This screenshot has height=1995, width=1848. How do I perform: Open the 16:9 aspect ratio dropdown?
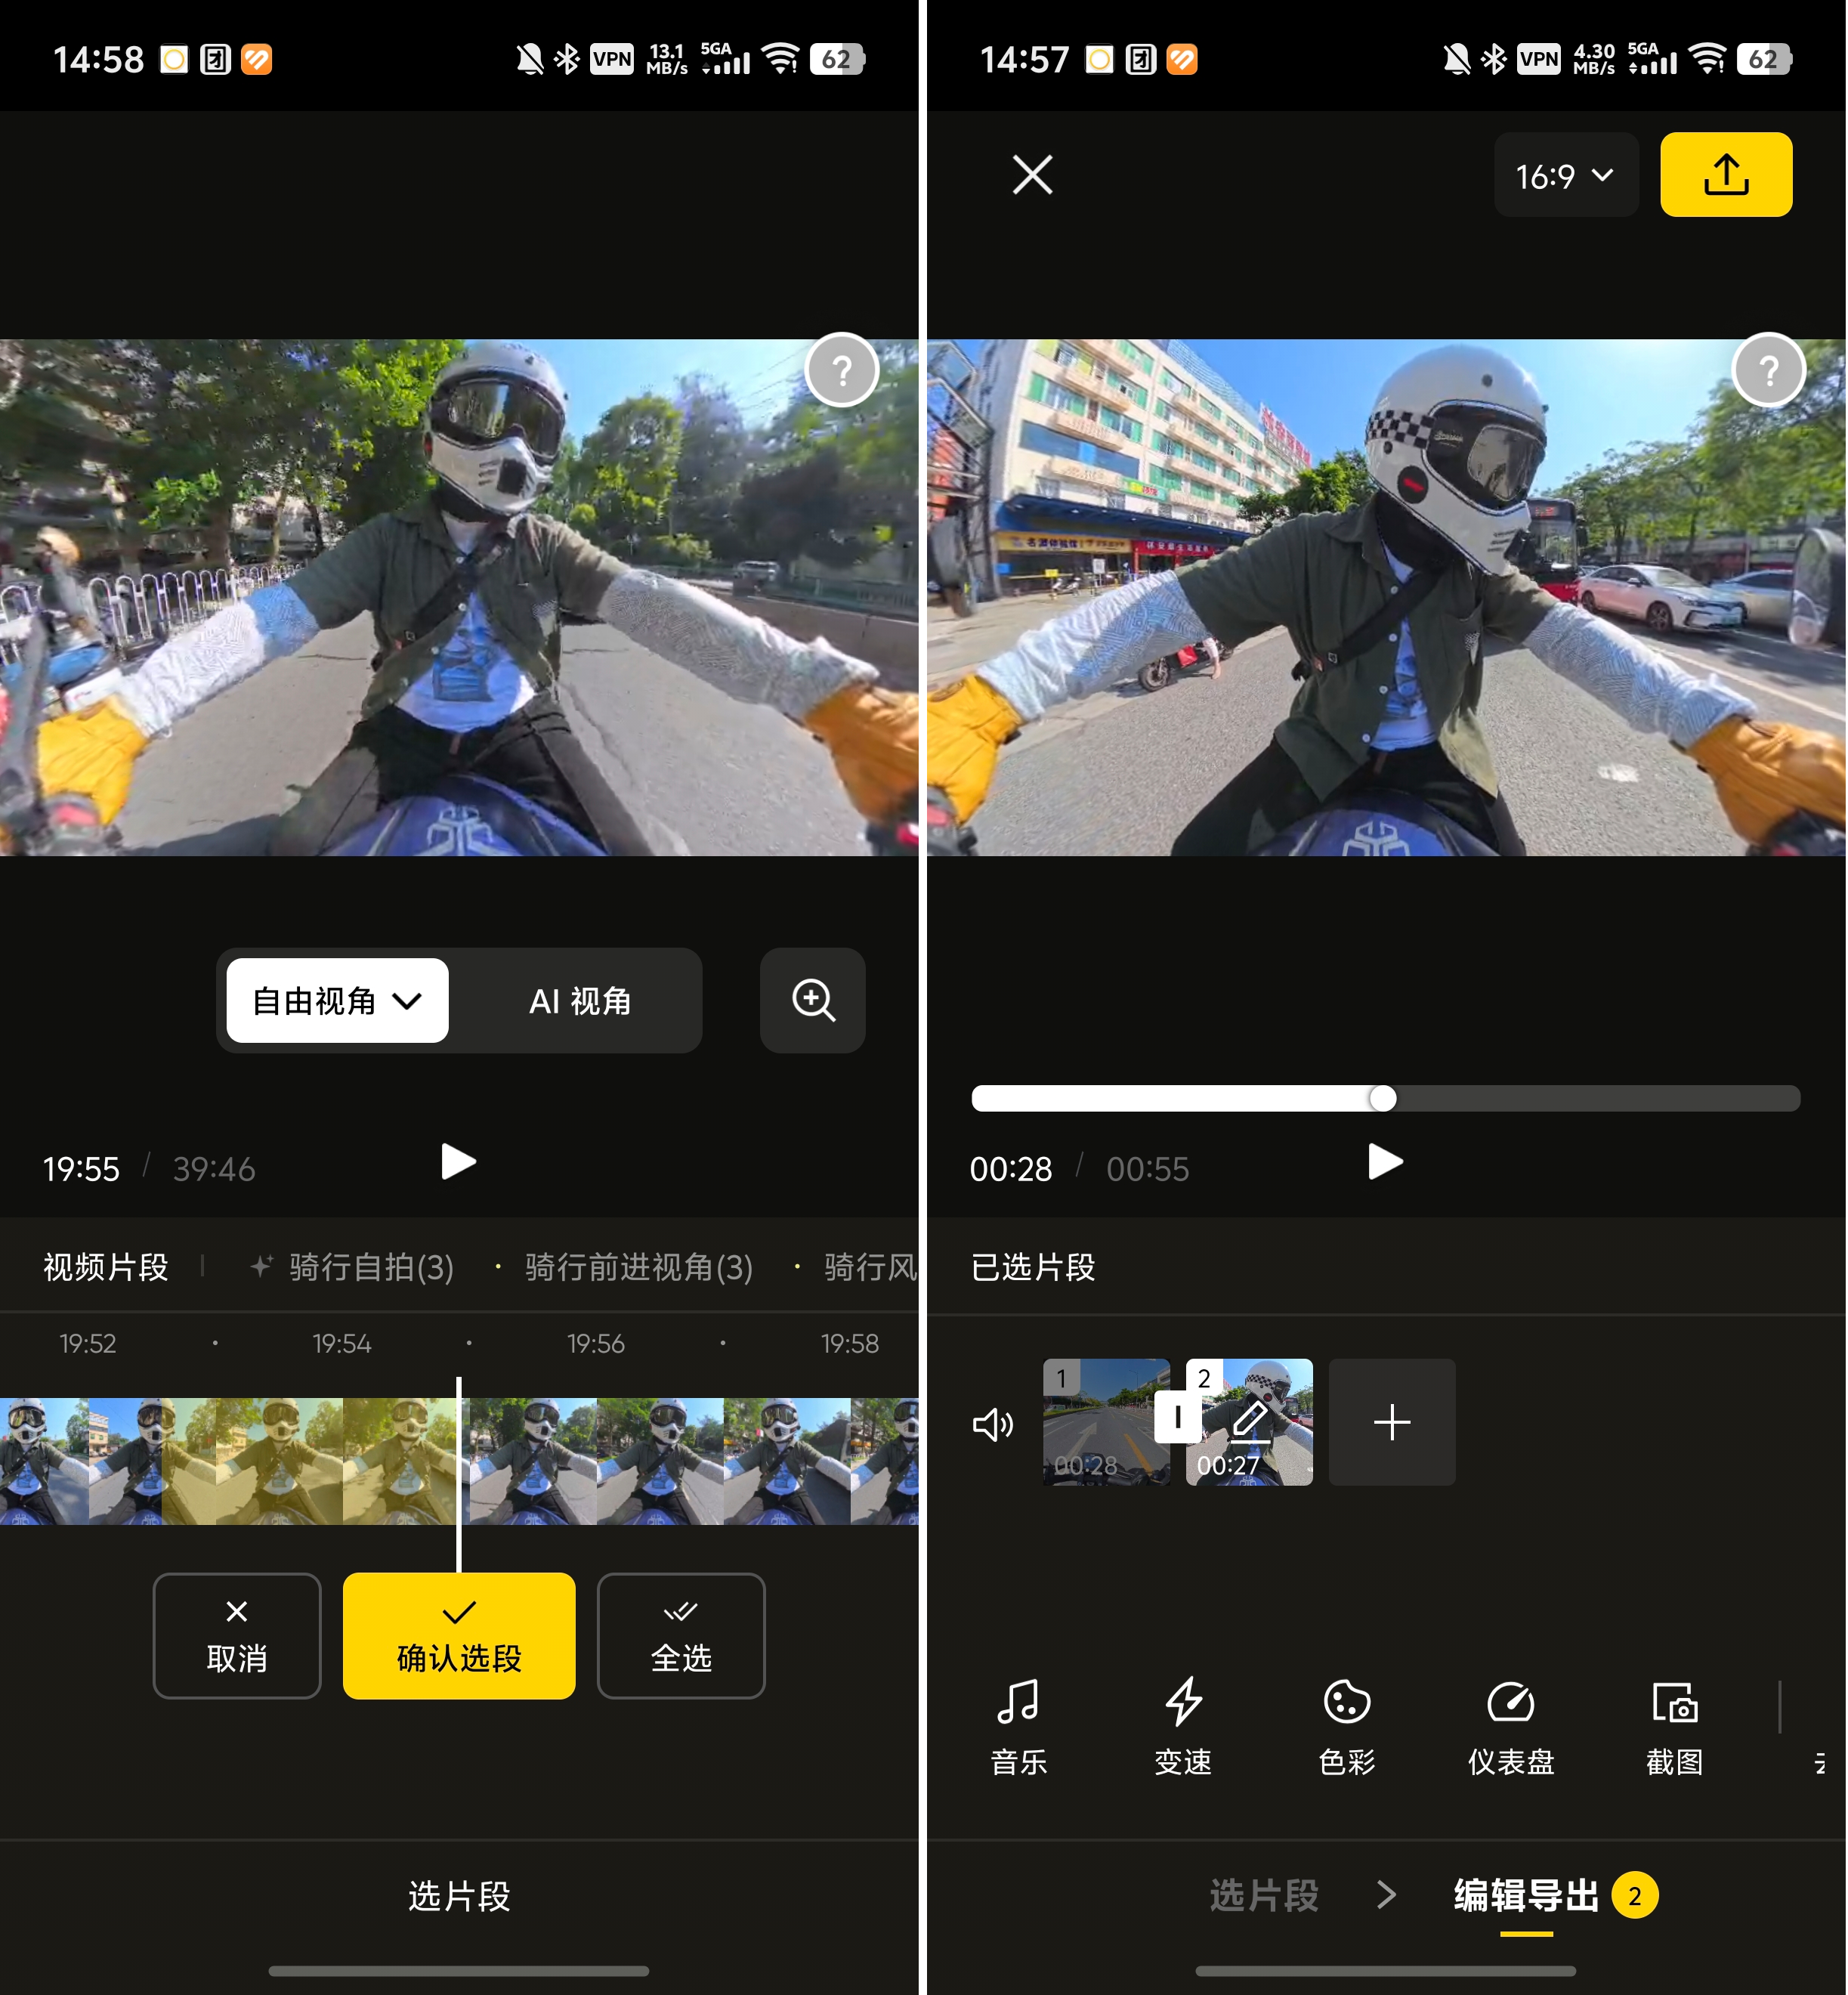1565,176
